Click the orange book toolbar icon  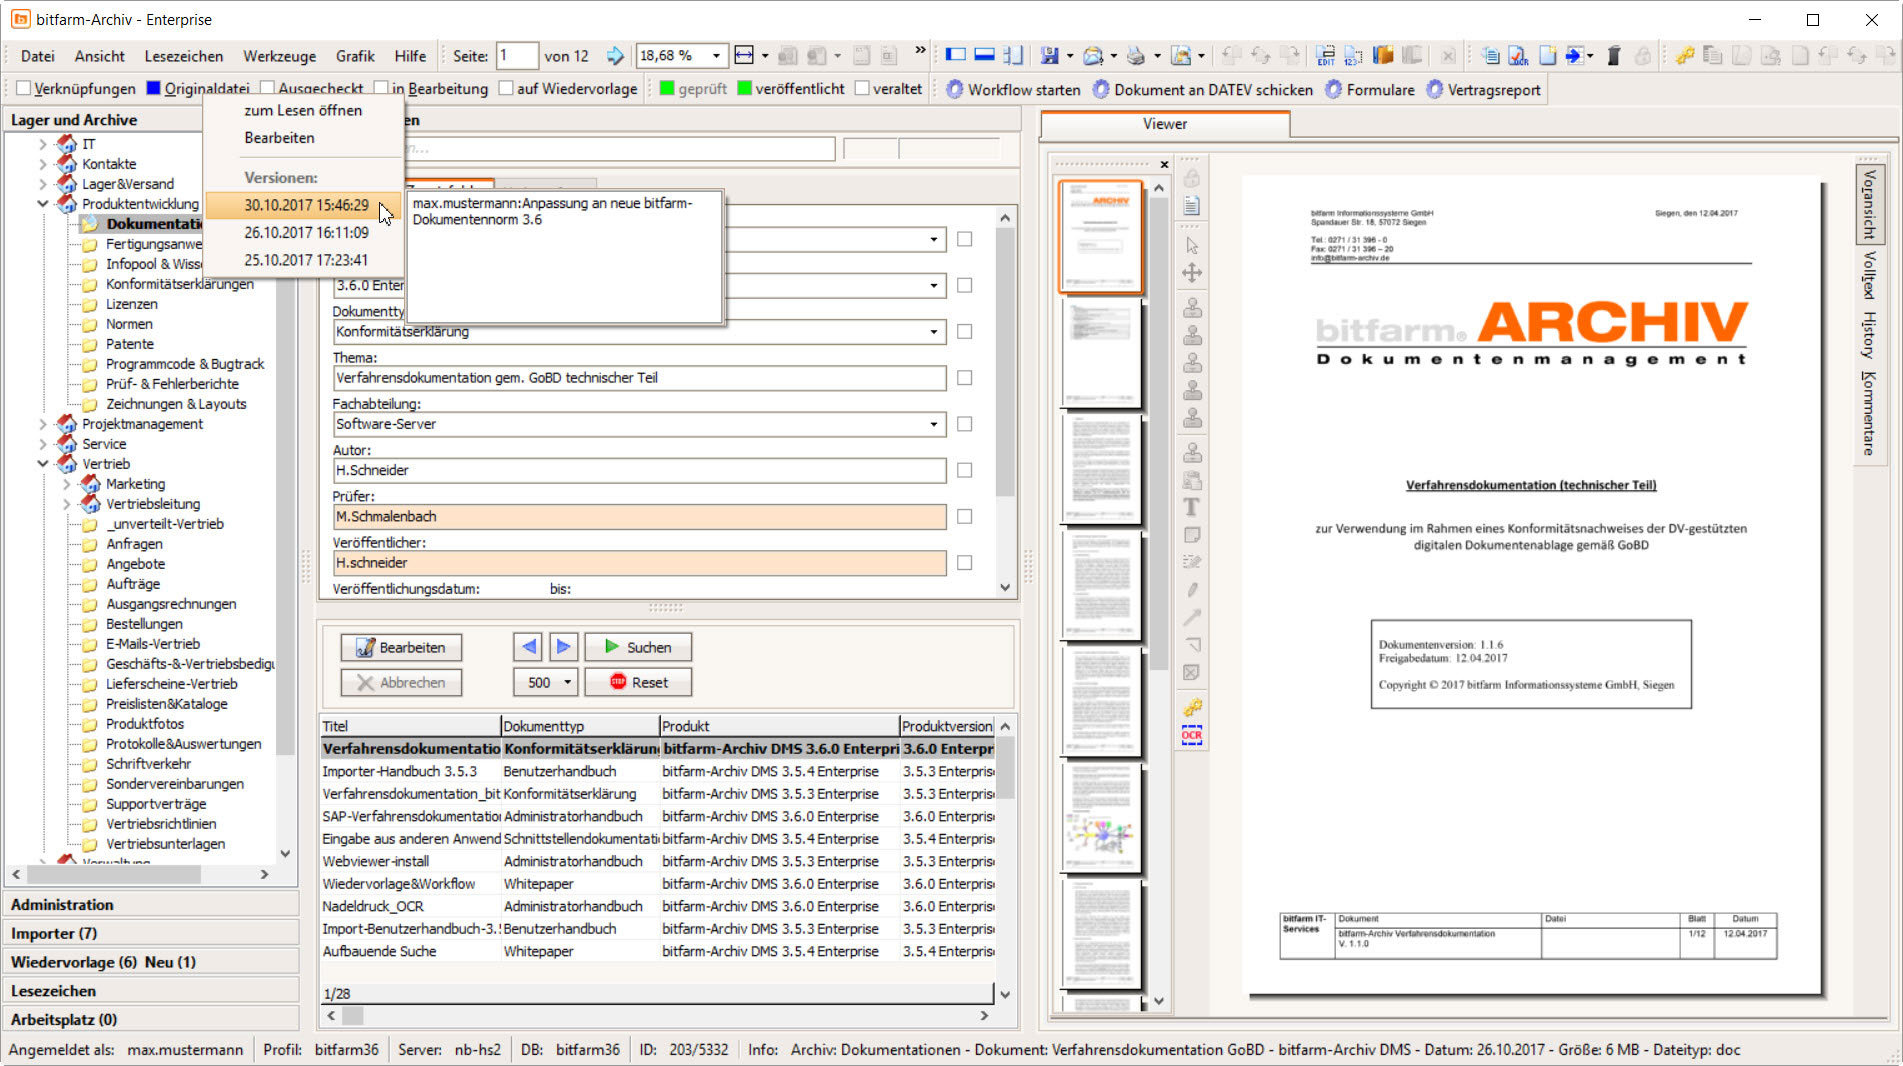(x=1383, y=56)
